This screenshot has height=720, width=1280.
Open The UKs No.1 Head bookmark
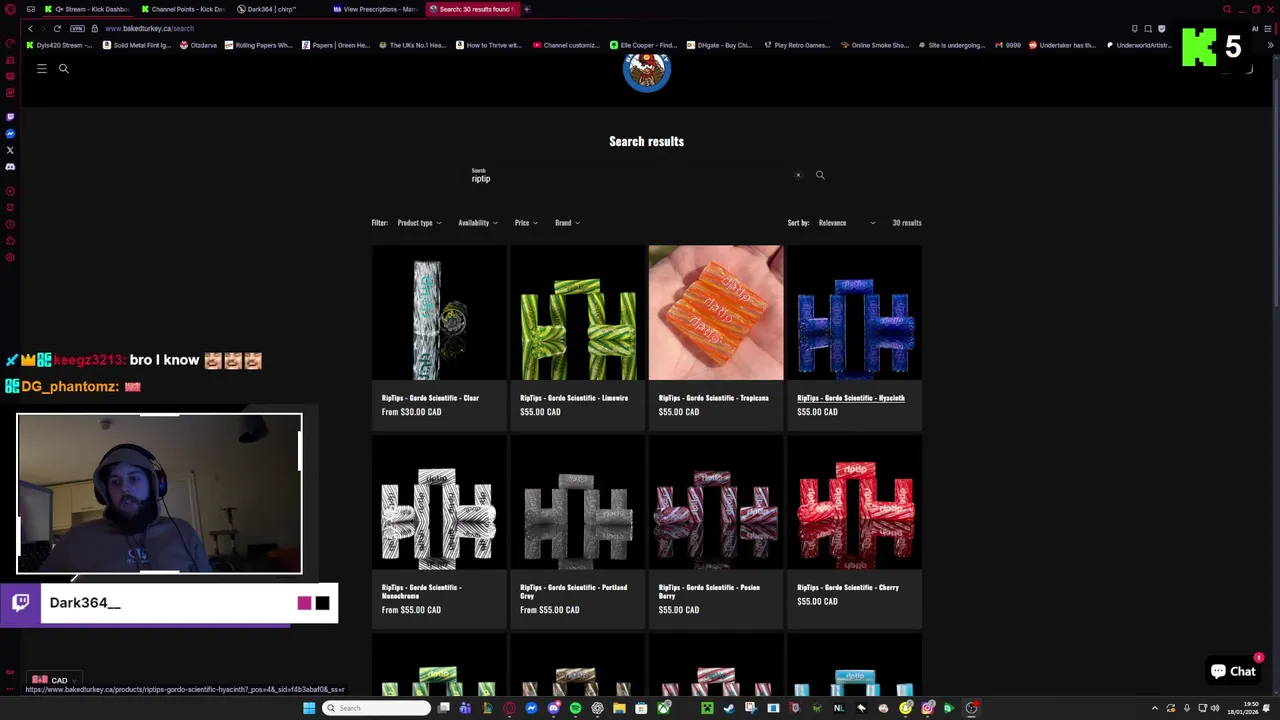(413, 45)
